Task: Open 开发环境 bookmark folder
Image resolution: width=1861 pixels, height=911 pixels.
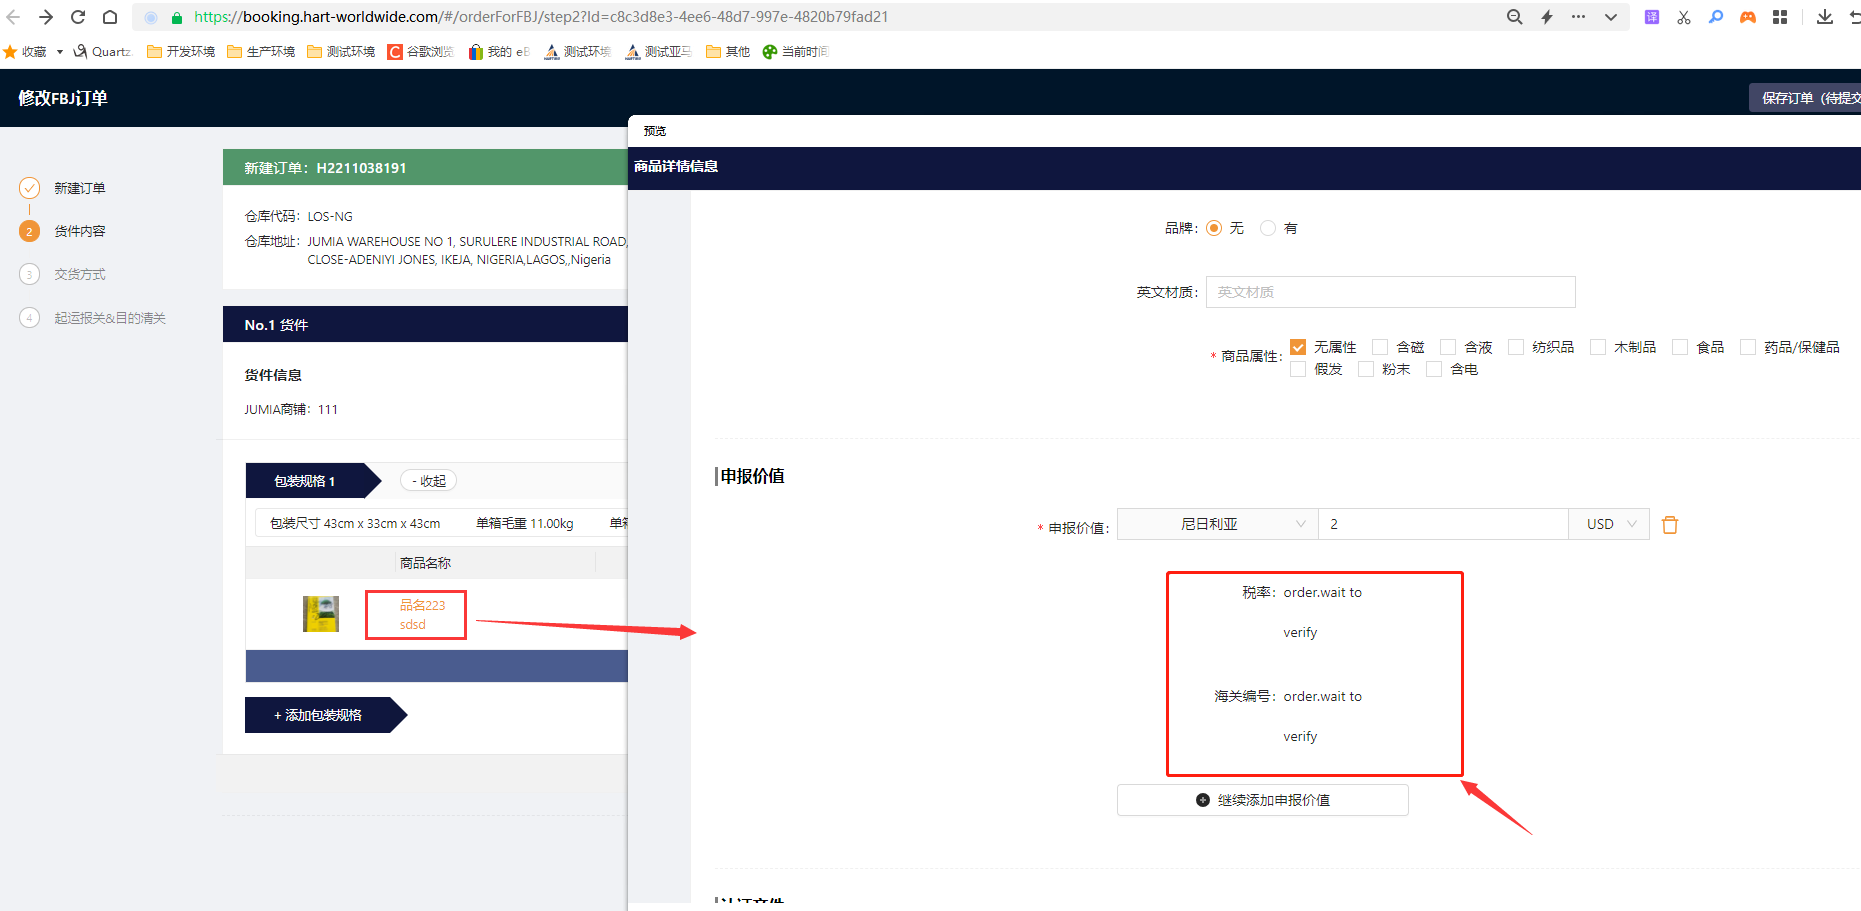Action: click(x=181, y=52)
